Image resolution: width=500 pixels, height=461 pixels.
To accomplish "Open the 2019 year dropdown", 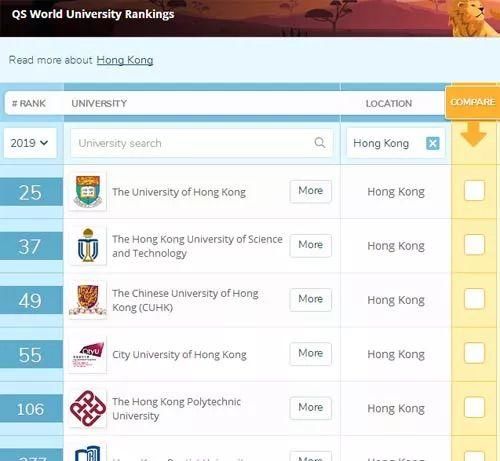I will 30,143.
